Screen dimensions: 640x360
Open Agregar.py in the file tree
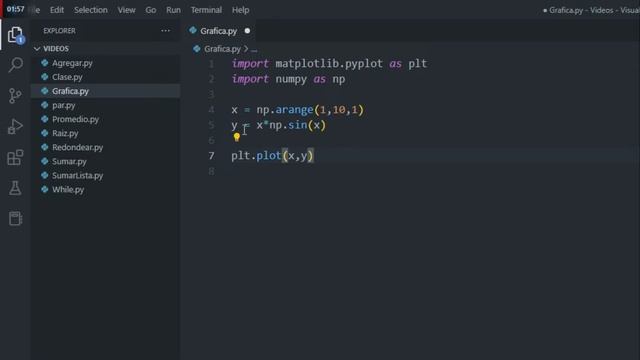point(106,63)
